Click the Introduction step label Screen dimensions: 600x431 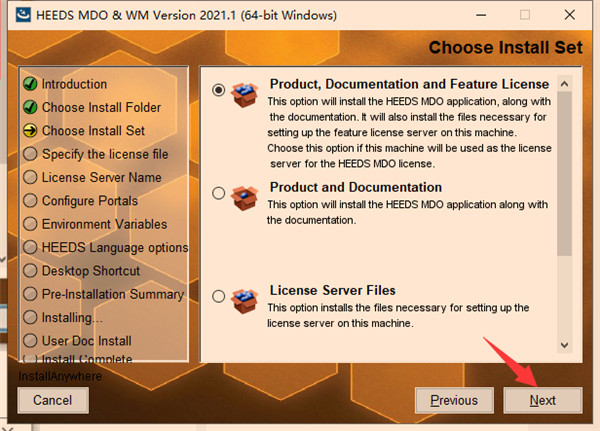[74, 84]
